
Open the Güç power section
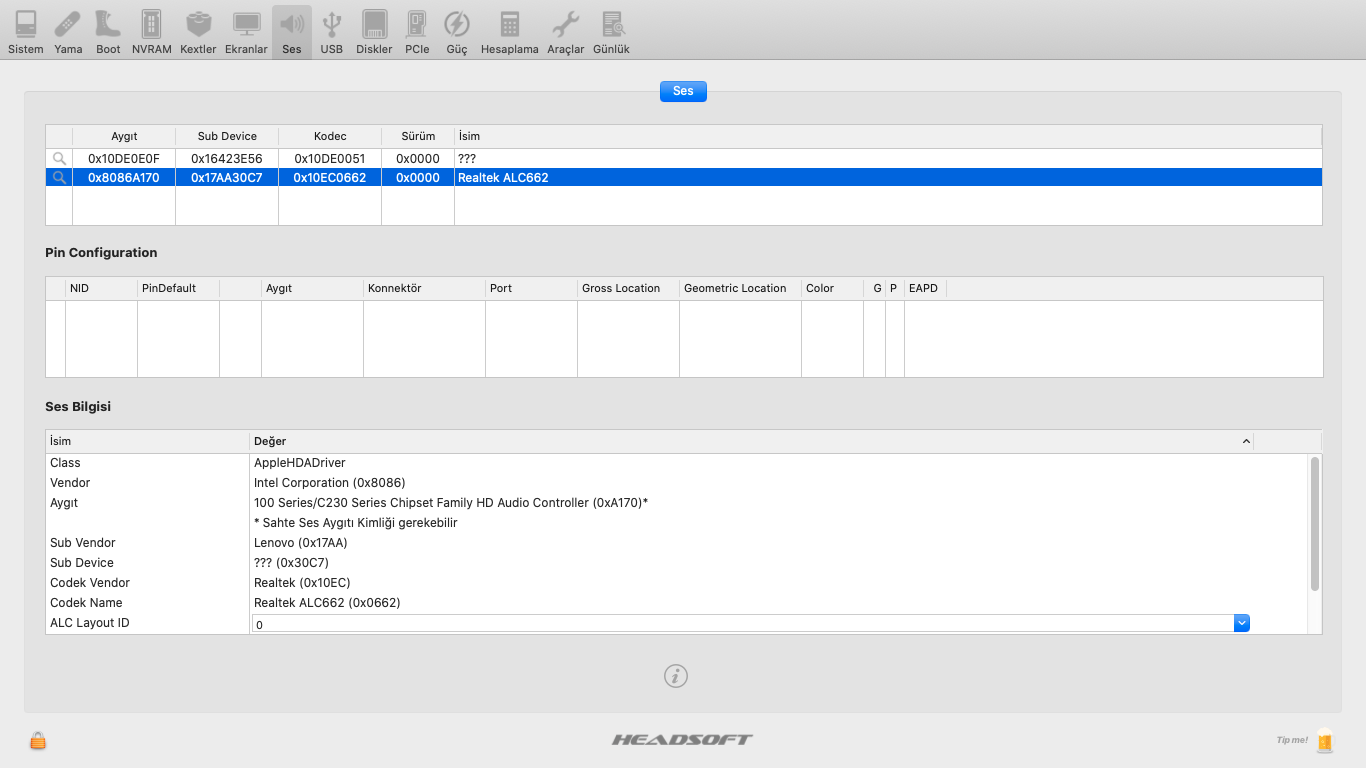(x=457, y=31)
